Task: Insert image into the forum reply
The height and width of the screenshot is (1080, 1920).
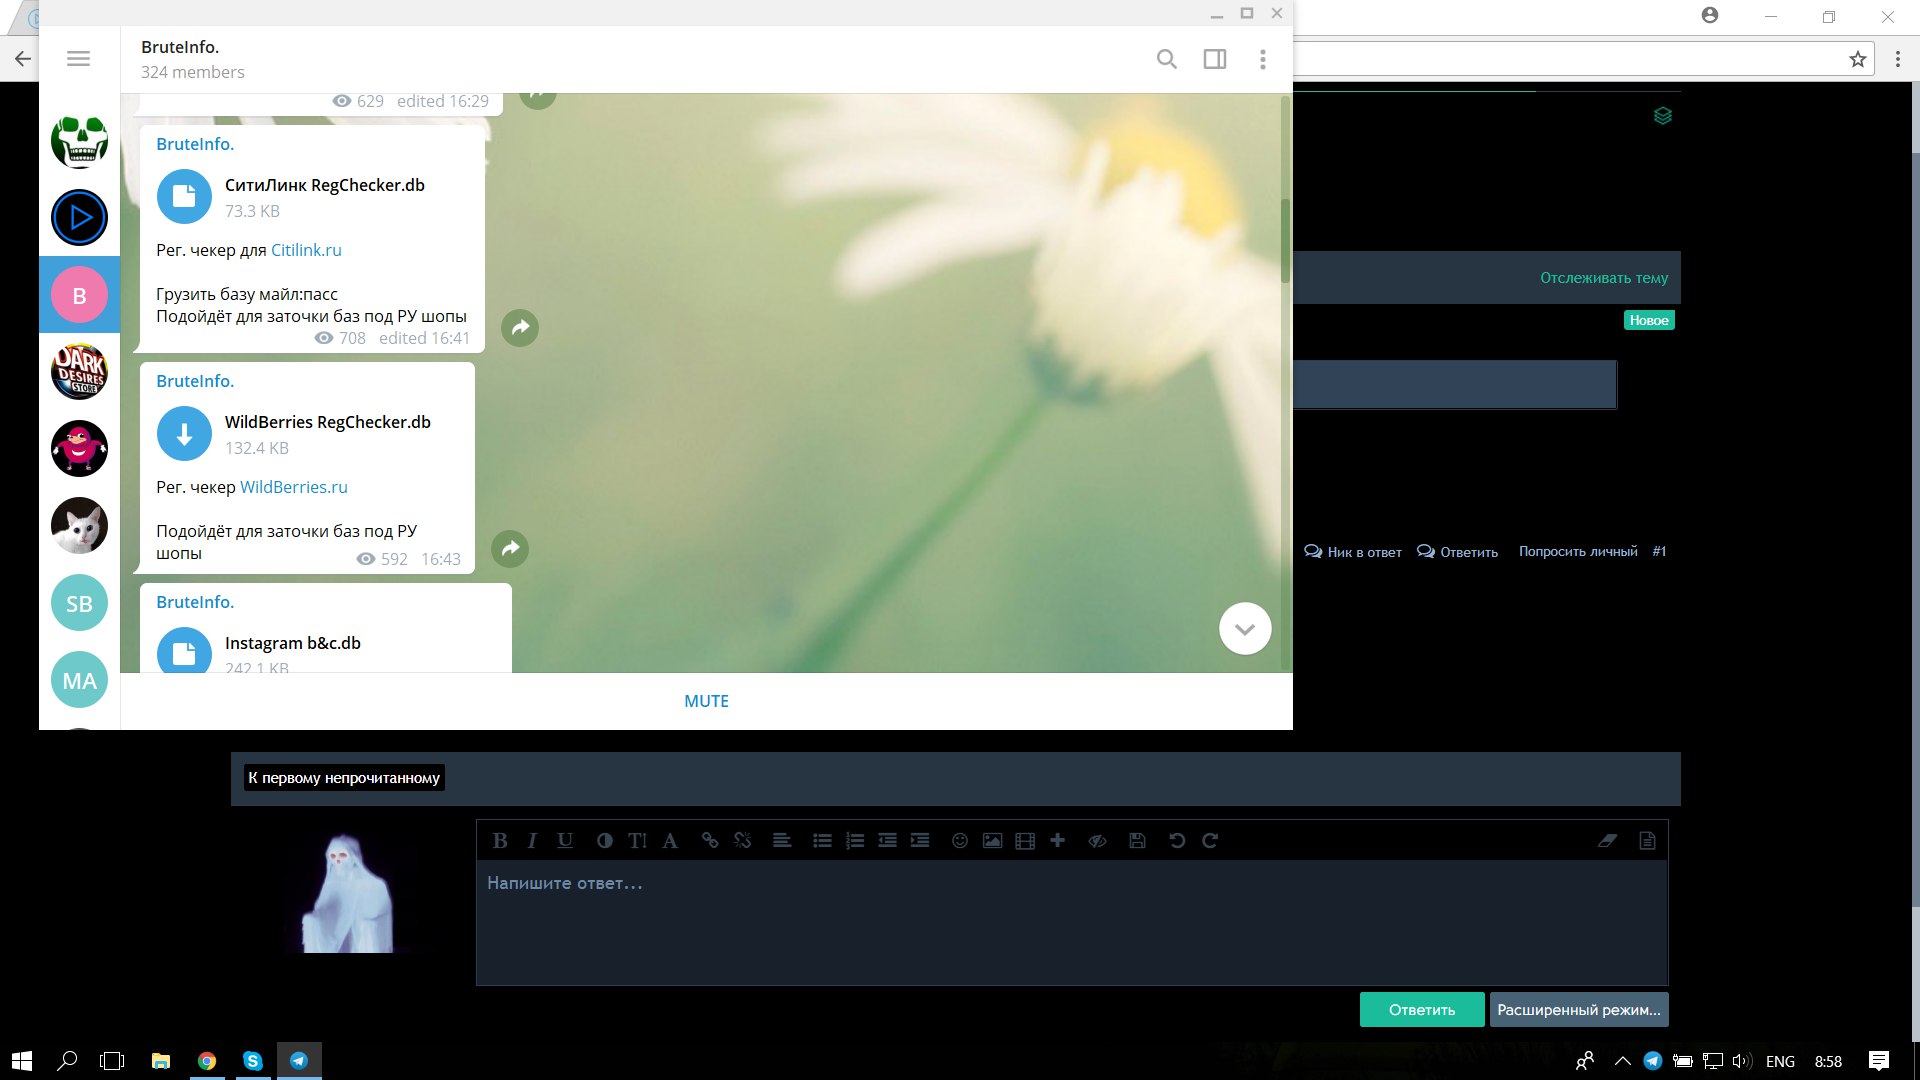Action: coord(992,841)
